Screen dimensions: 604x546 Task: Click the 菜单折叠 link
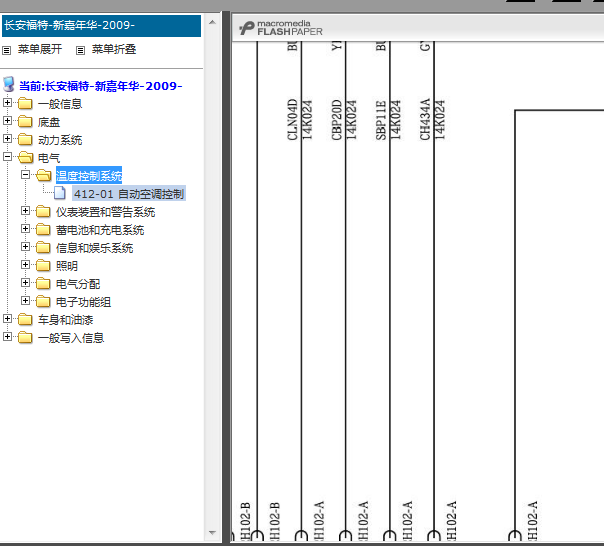pyautogui.click(x=114, y=49)
